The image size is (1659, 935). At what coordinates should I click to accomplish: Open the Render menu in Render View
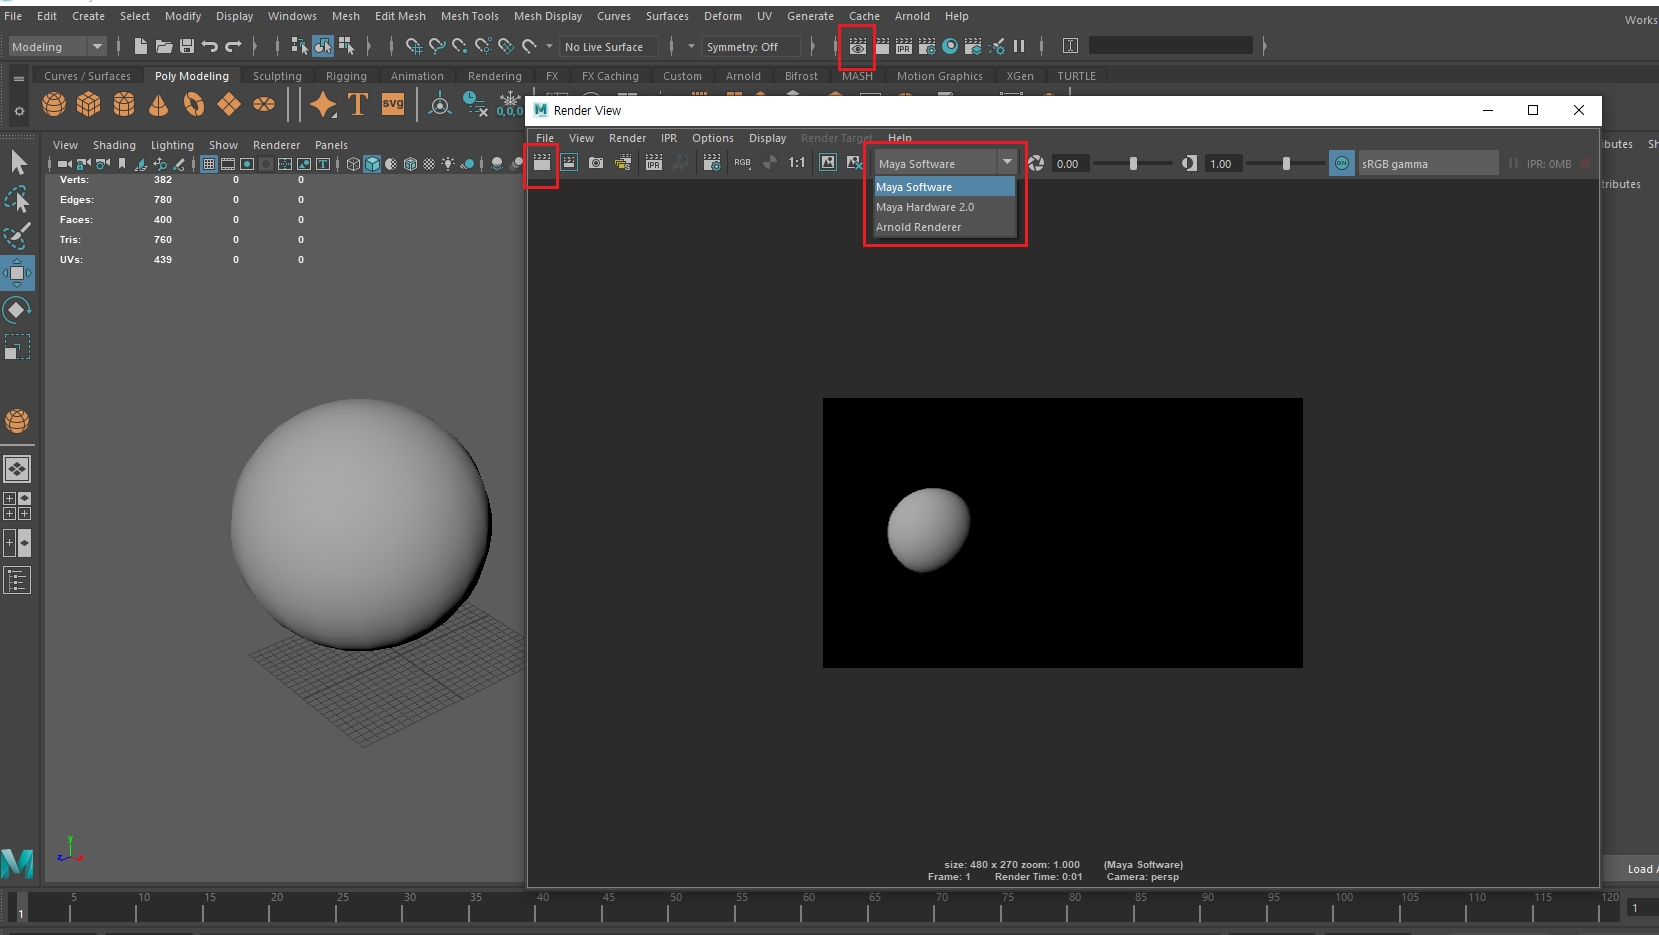pos(627,138)
